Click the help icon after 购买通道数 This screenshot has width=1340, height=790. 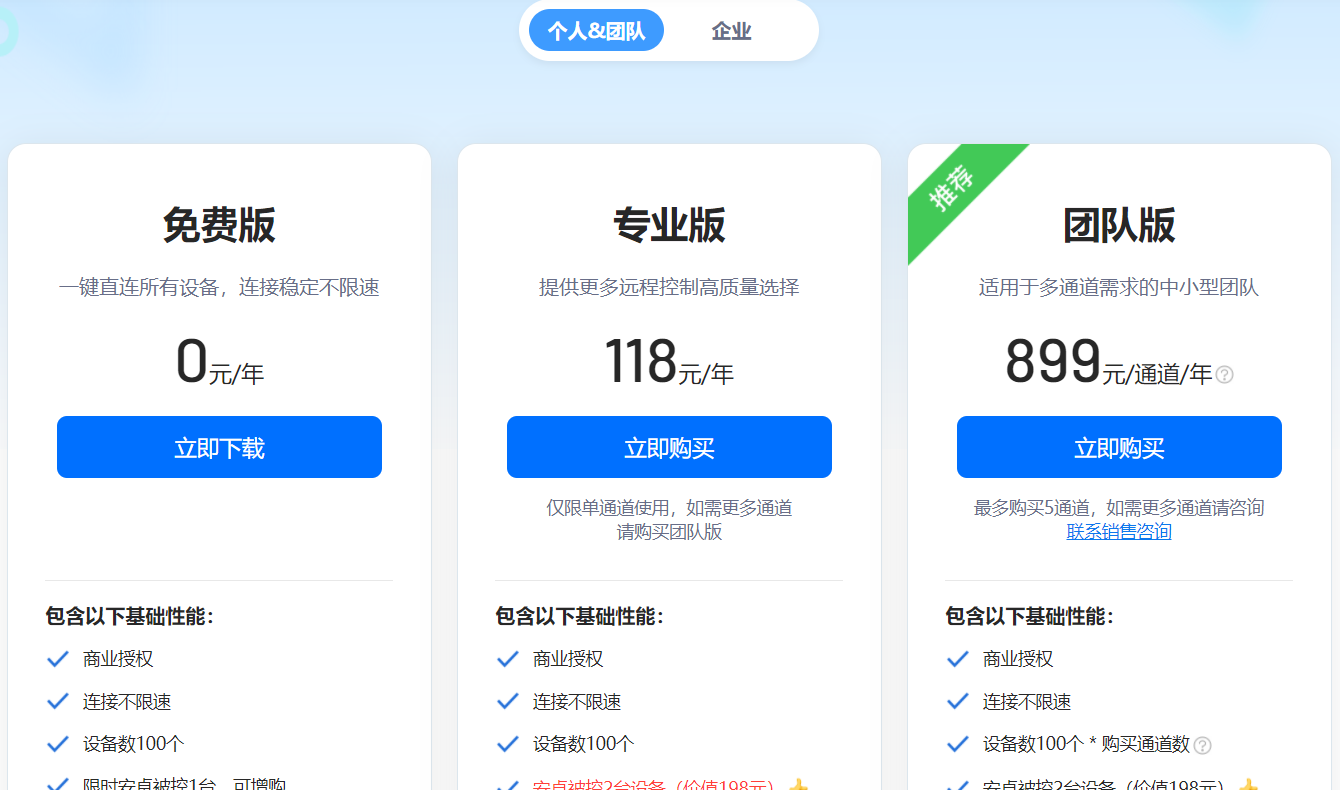point(1203,745)
